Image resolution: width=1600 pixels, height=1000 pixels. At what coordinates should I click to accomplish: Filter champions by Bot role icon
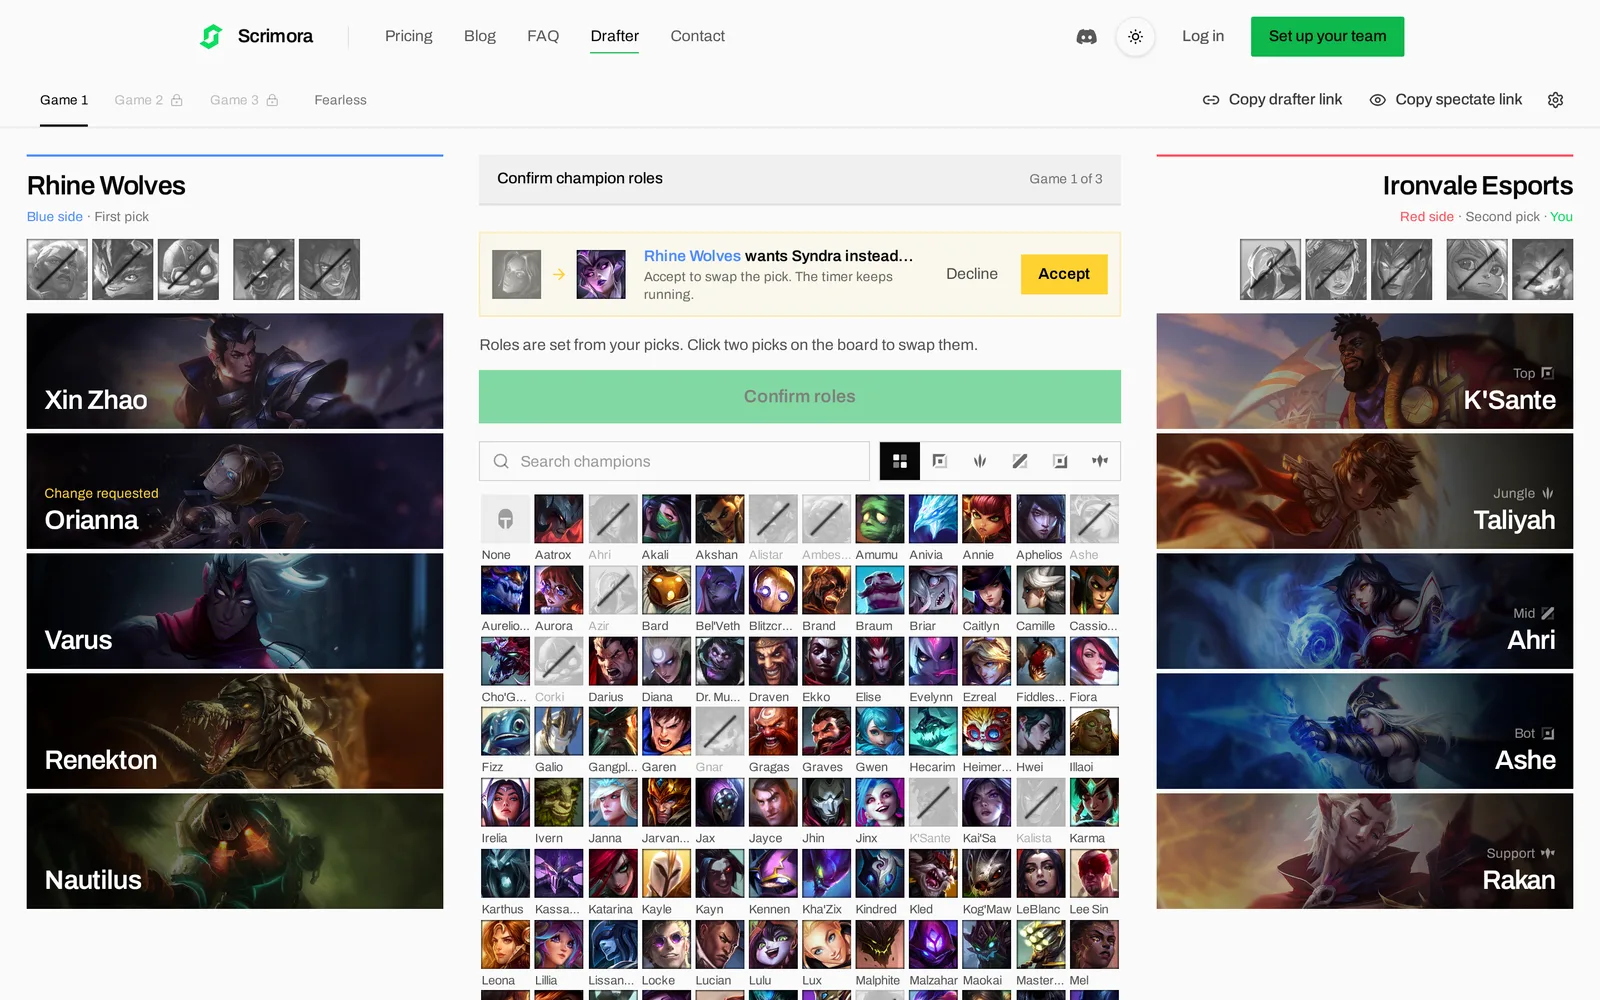pos(1060,461)
